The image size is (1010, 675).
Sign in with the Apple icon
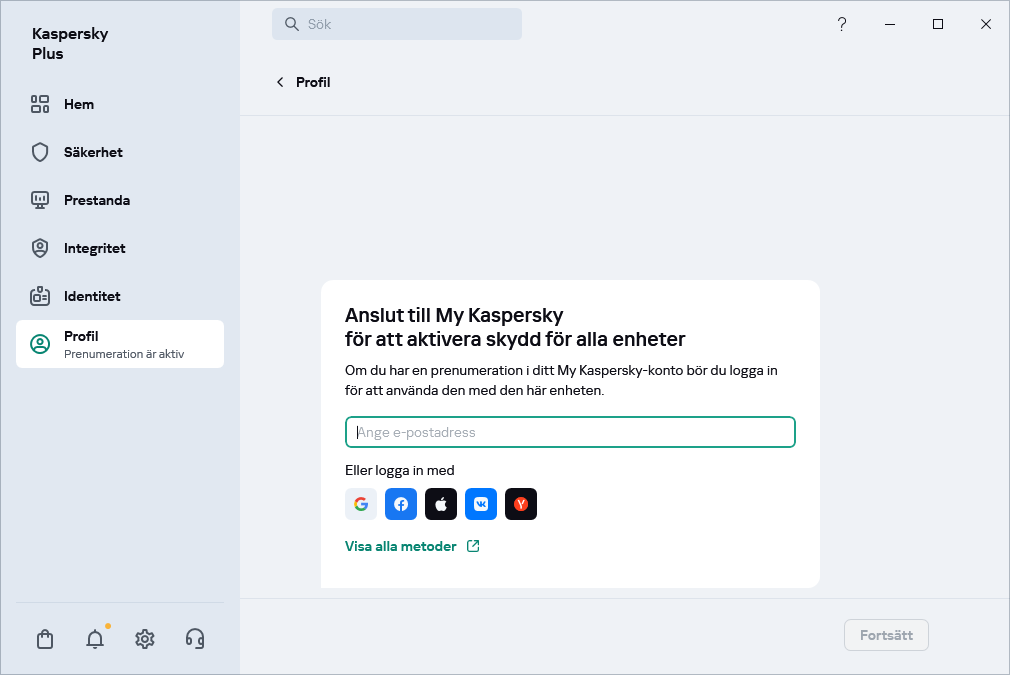pos(441,504)
